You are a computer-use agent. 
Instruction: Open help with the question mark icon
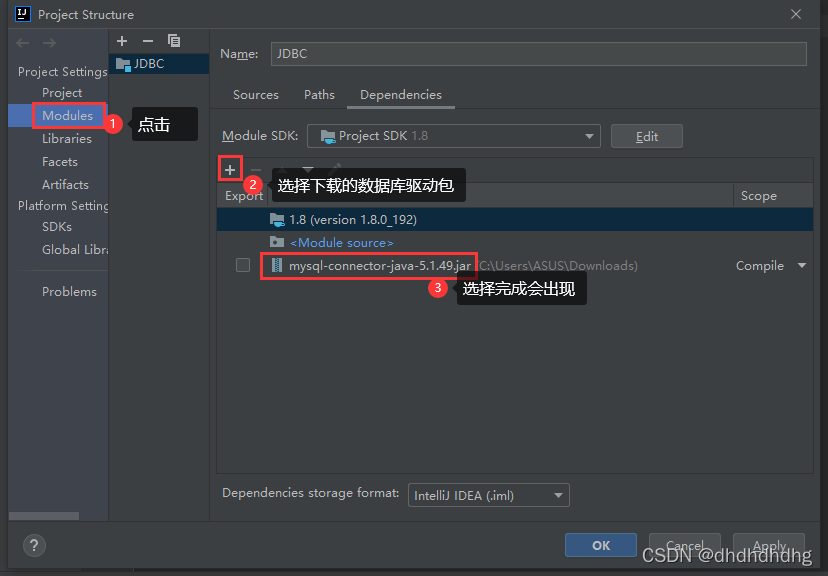[34, 545]
